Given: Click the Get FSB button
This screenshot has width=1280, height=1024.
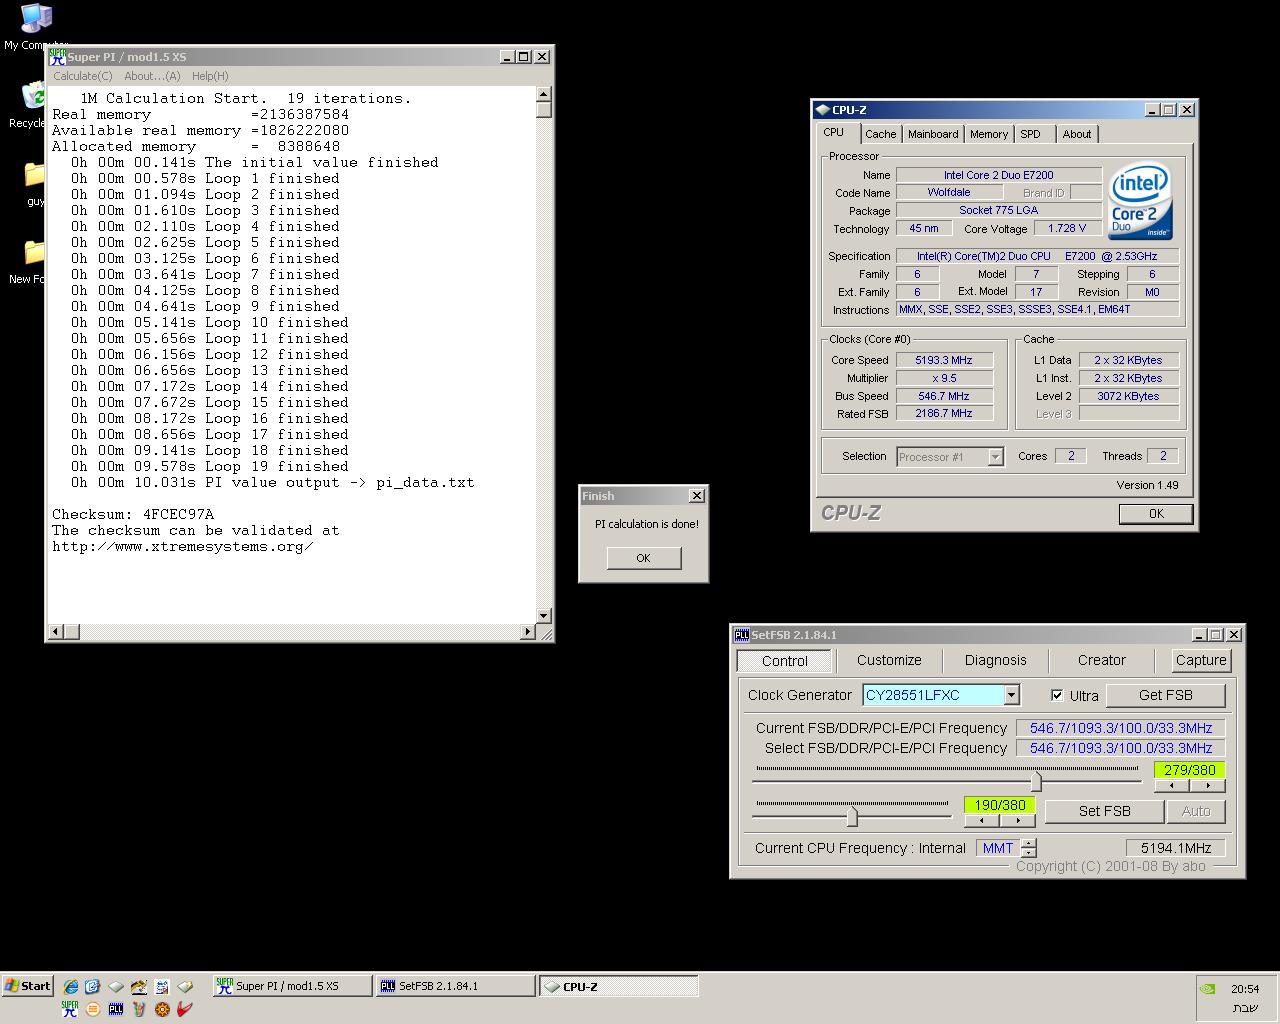Looking at the screenshot, I should click(1165, 695).
